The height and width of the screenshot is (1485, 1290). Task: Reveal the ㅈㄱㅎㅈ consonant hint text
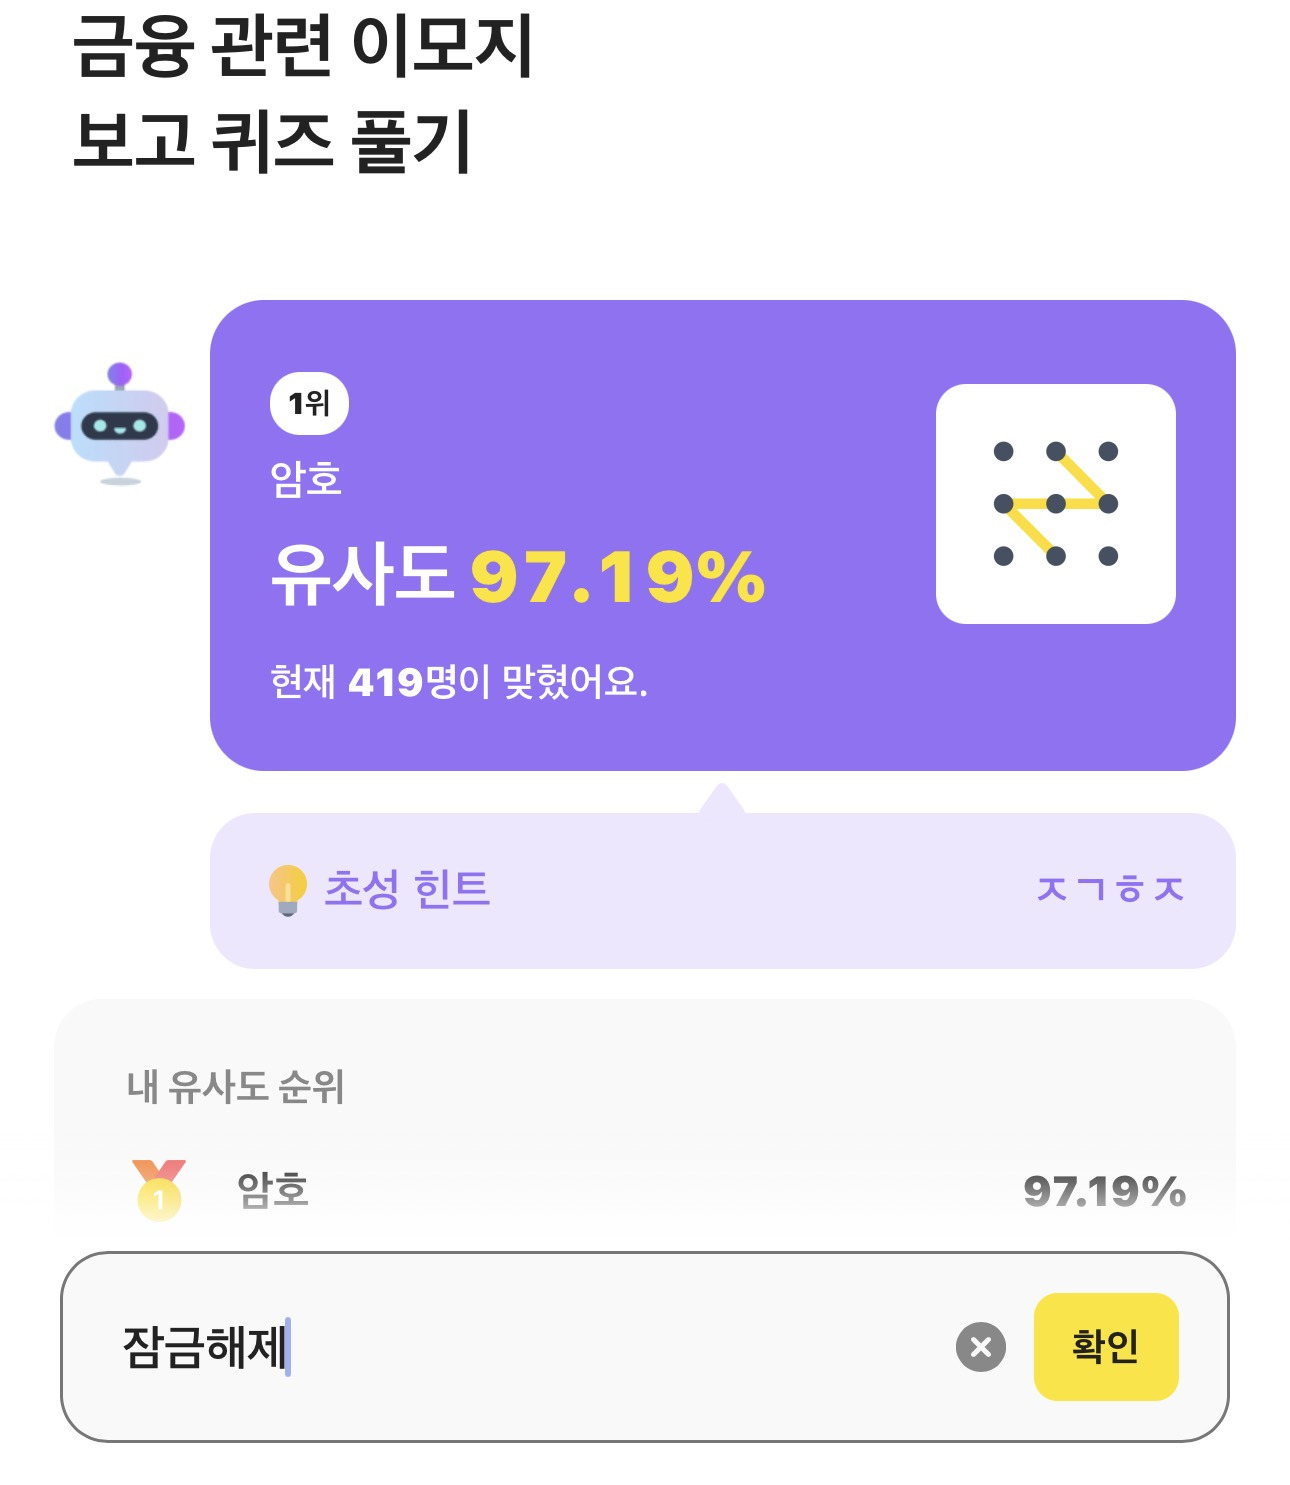point(1110,889)
